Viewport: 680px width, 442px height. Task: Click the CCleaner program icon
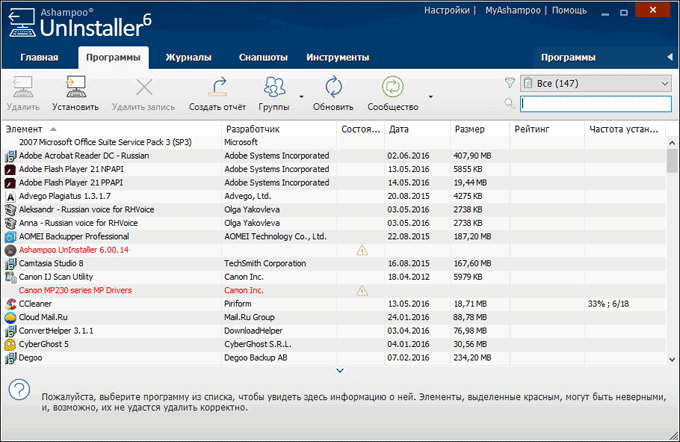coord(10,304)
